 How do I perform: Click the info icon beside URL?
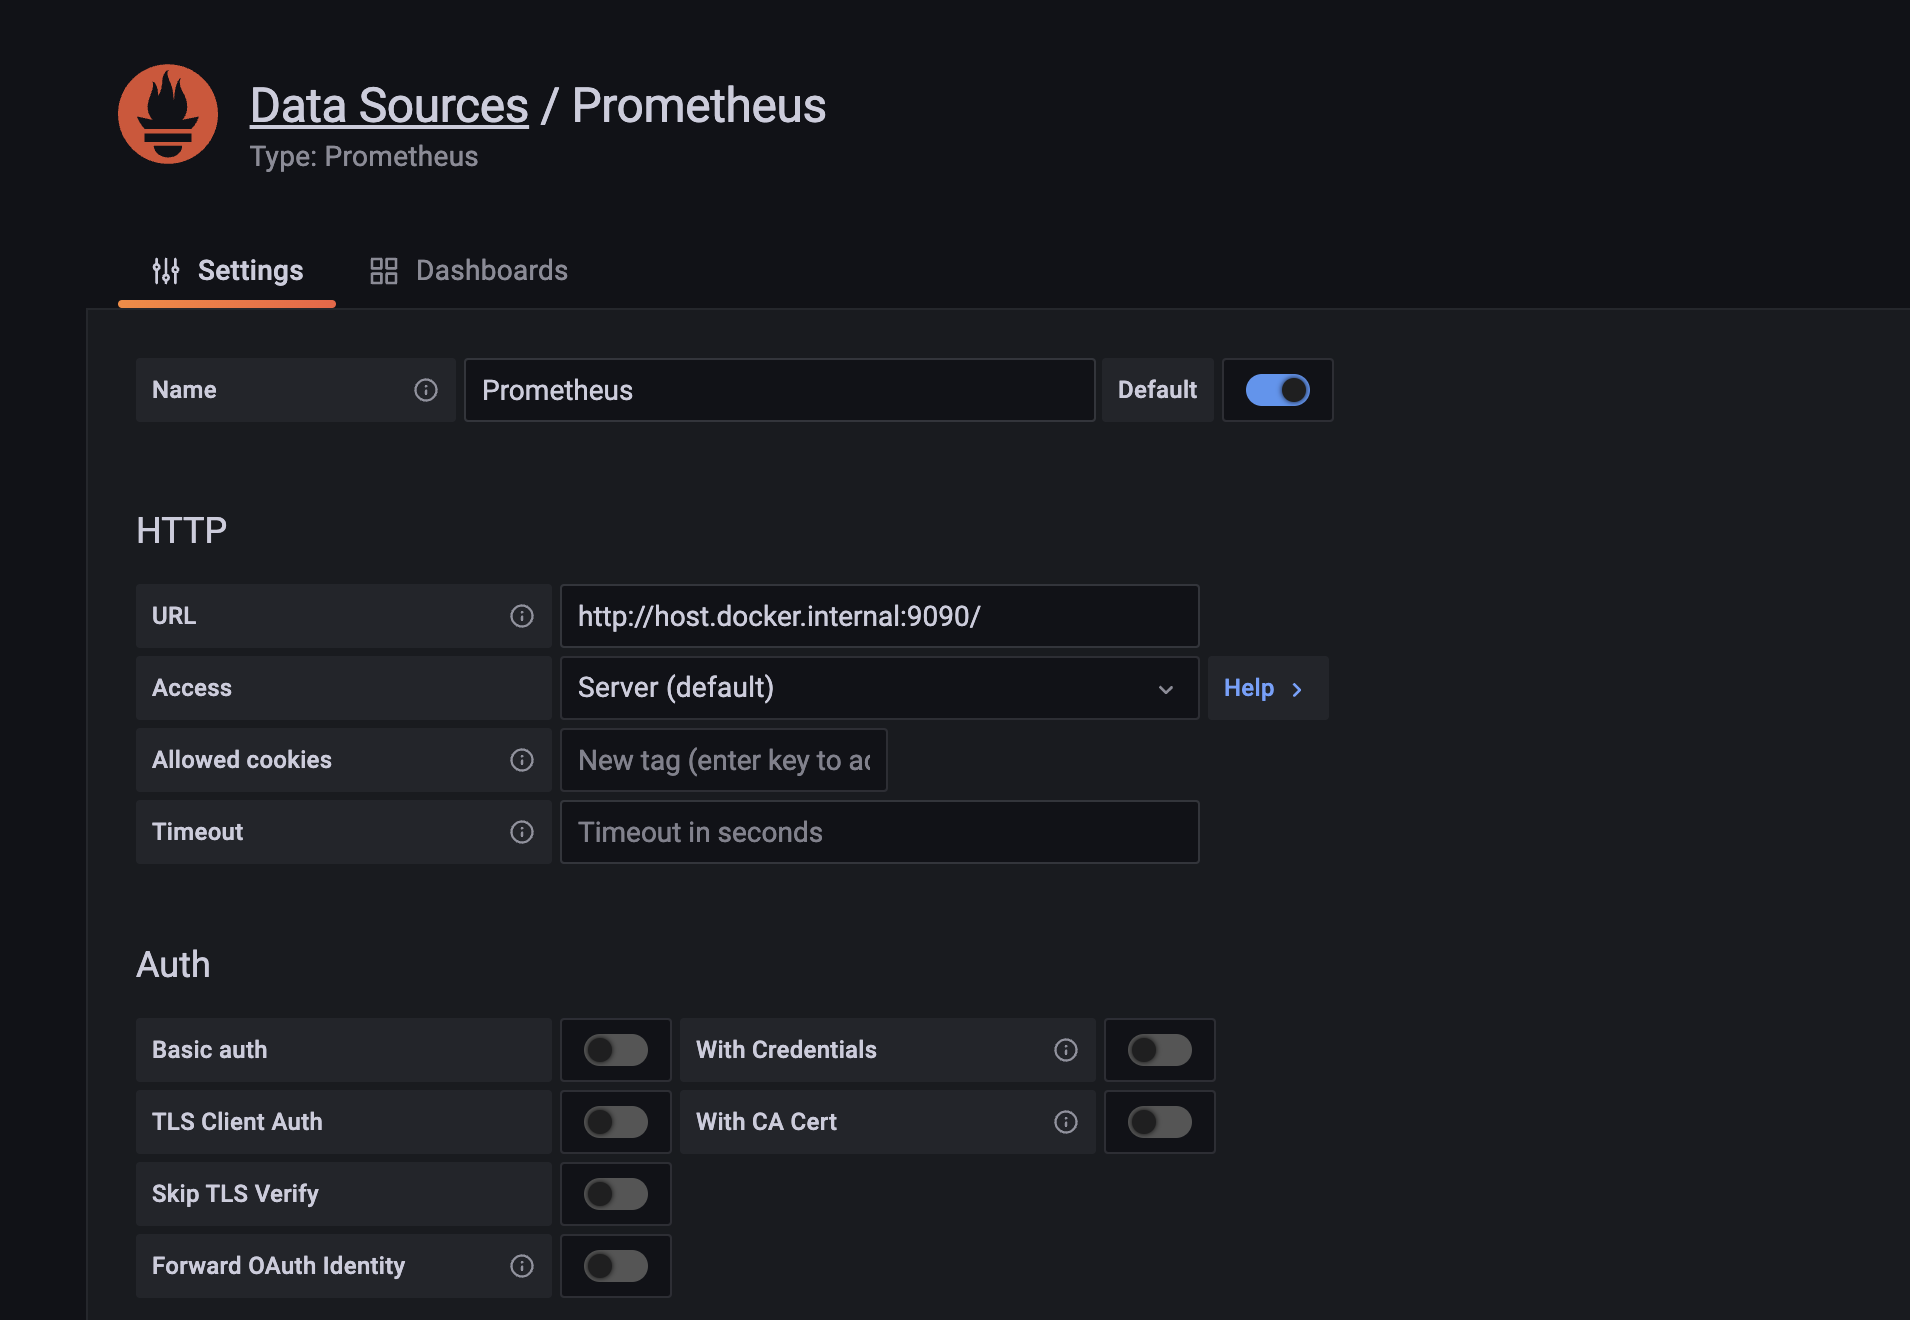pos(522,616)
